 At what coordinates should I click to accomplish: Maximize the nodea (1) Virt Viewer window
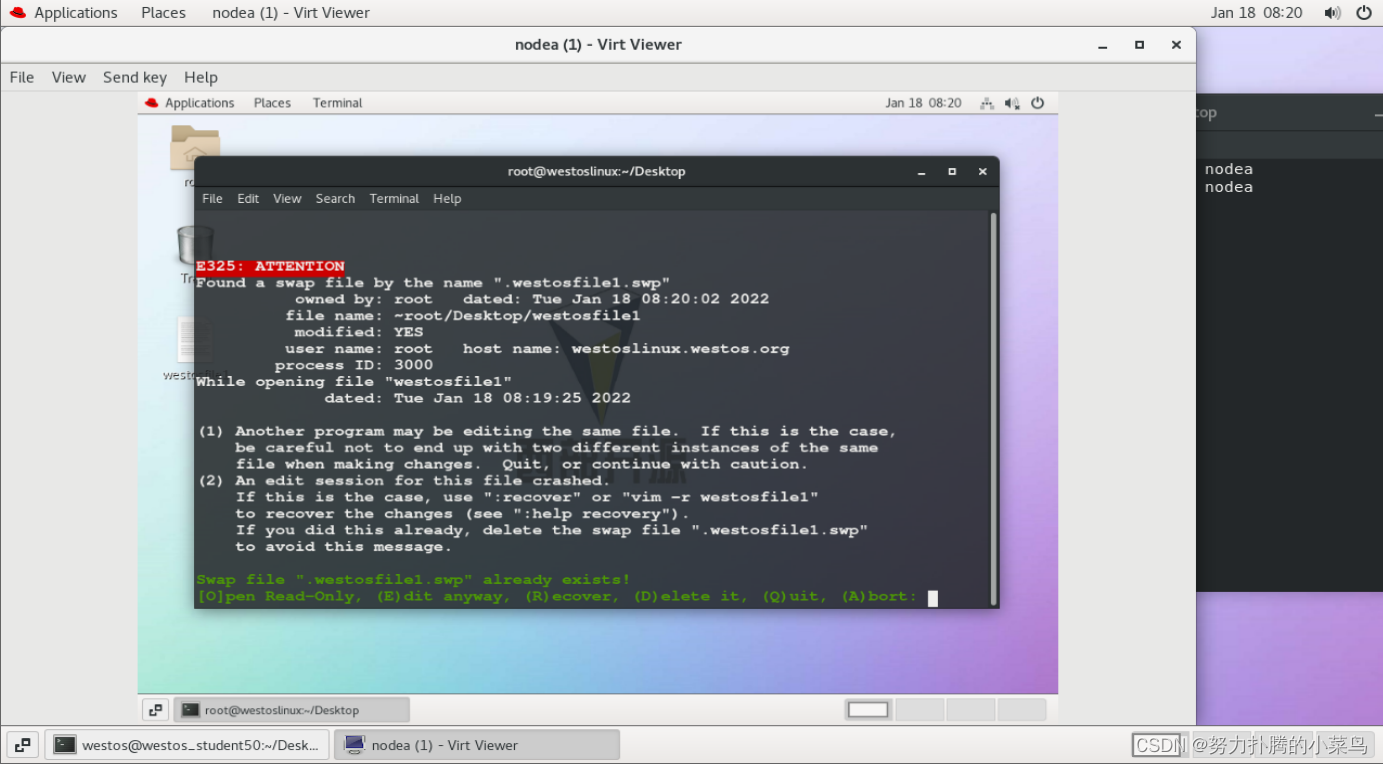[1139, 45]
